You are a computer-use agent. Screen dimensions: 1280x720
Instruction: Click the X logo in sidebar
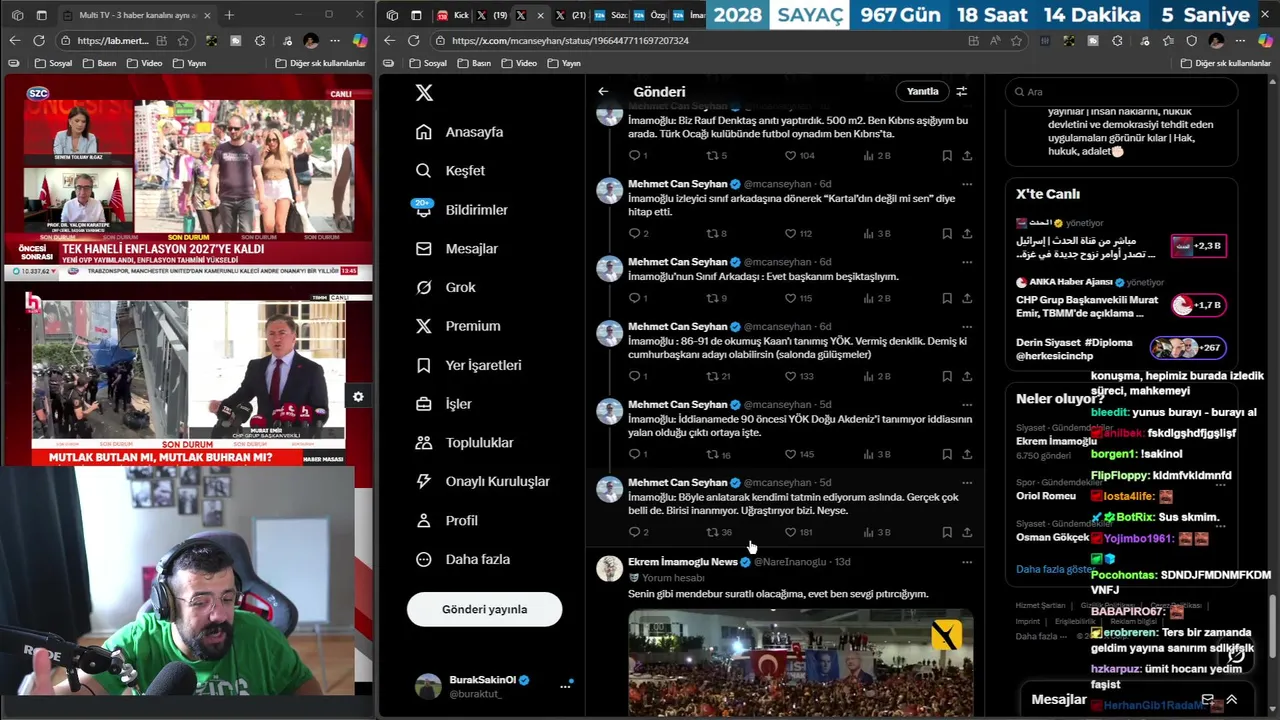(424, 92)
